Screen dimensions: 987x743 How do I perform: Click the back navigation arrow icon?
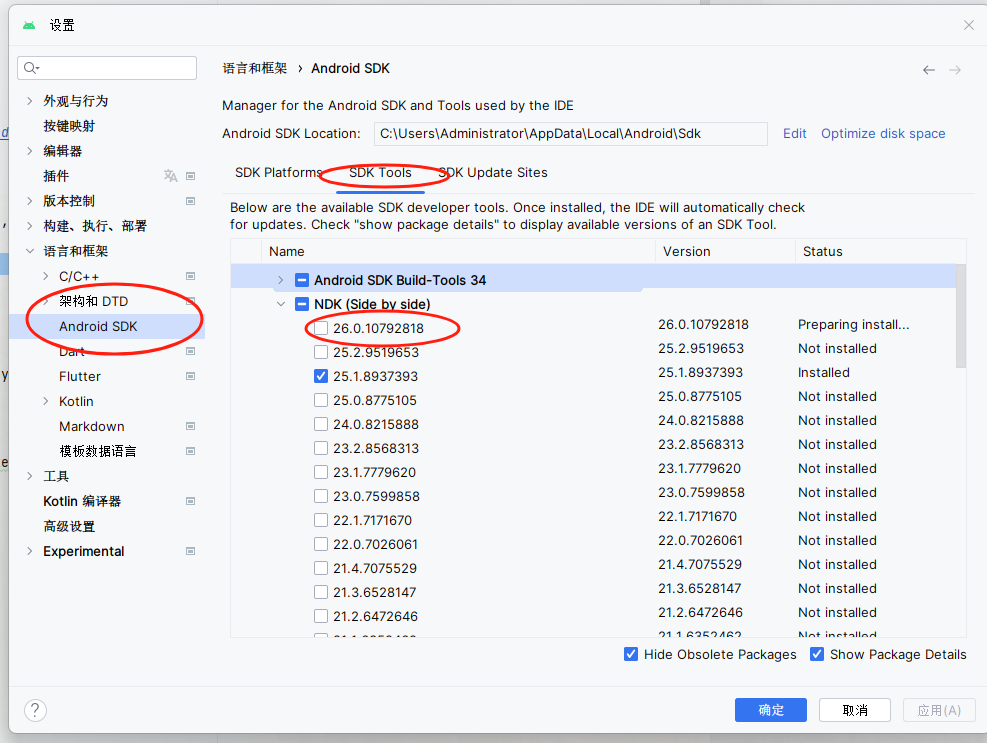929,70
